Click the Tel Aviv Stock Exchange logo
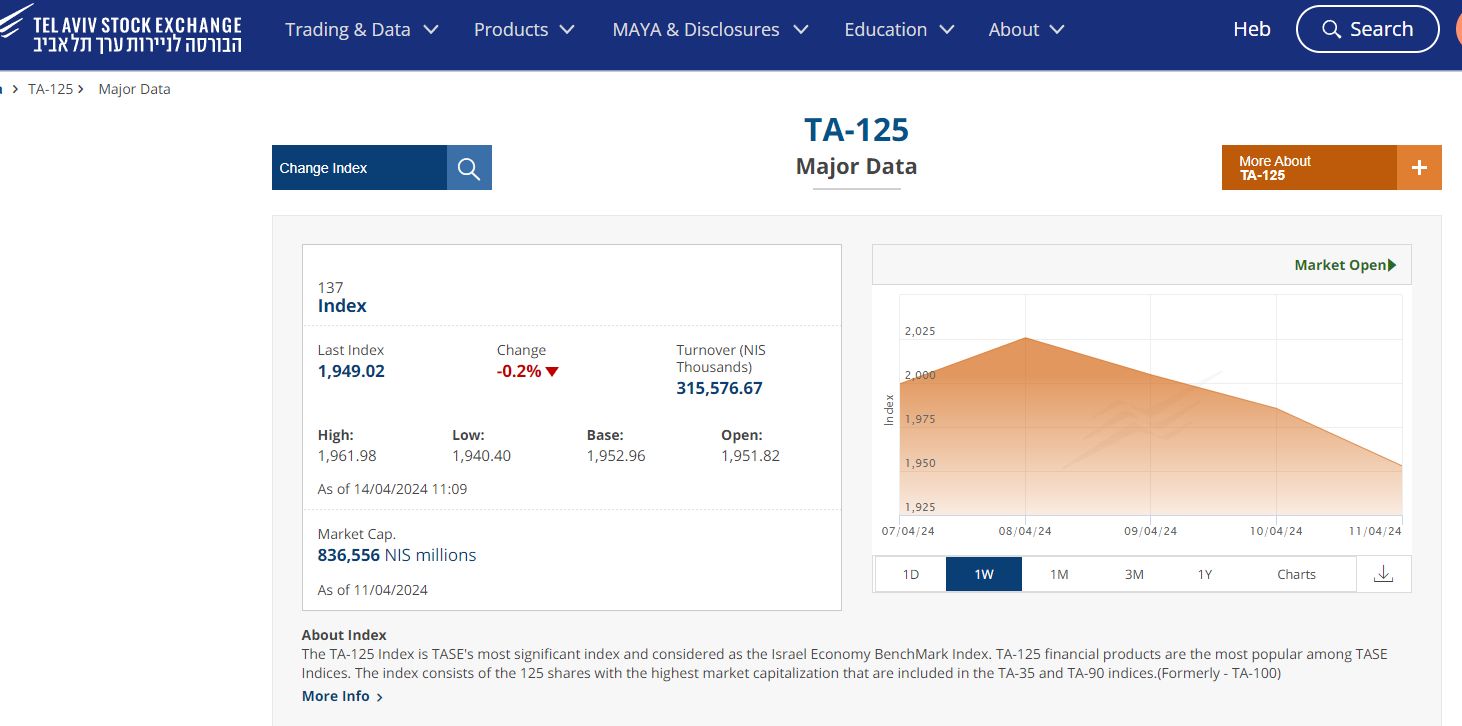Viewport: 1462px width, 726px height. coord(121,30)
